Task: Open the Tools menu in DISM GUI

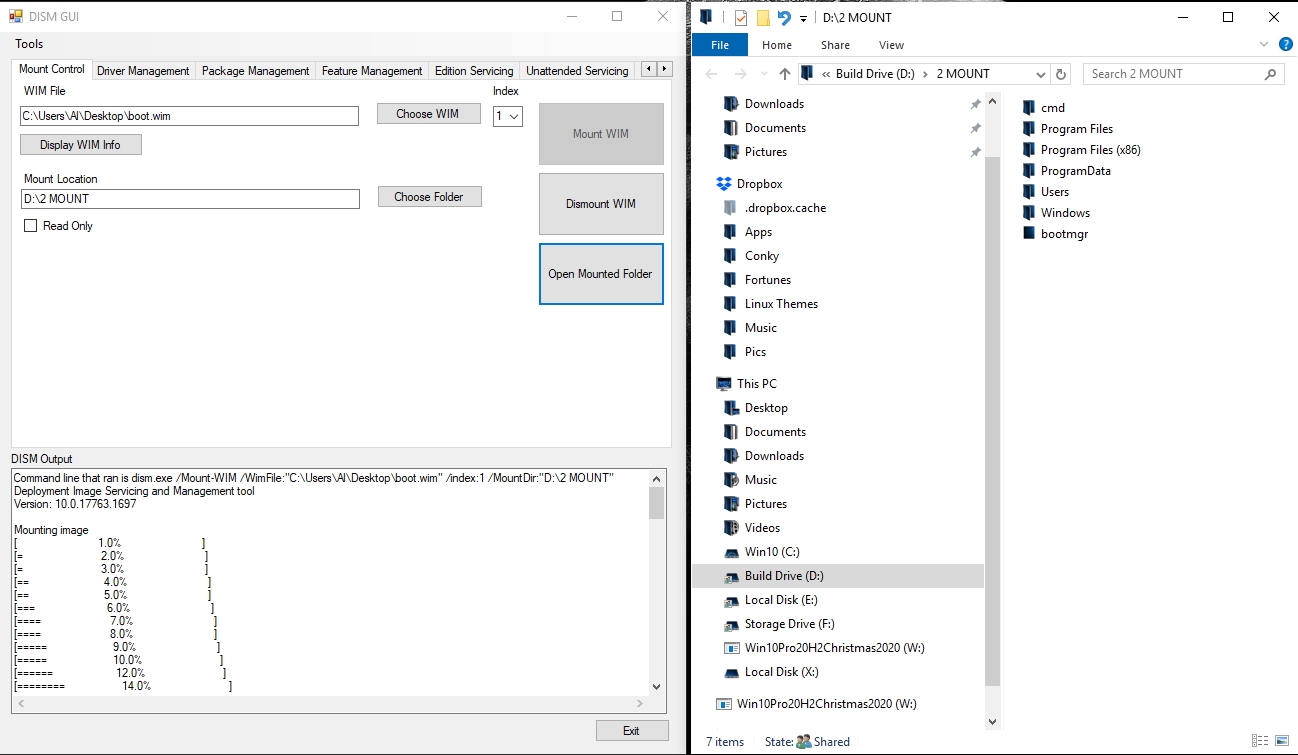Action: tap(29, 44)
